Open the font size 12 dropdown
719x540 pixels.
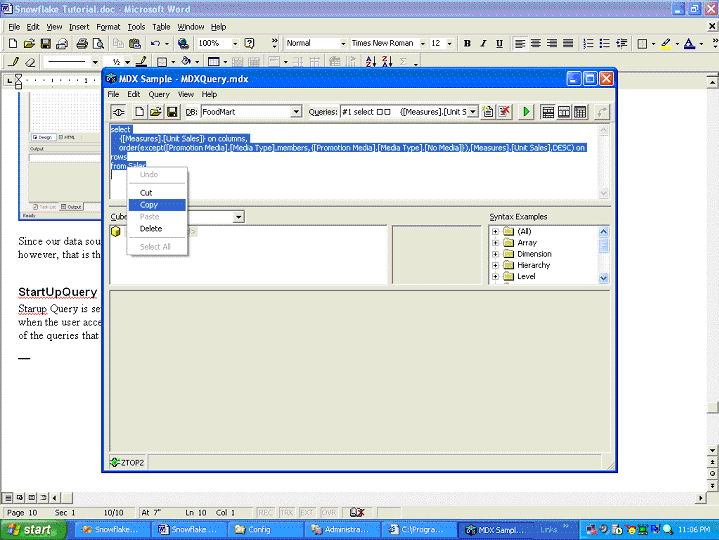[x=449, y=44]
